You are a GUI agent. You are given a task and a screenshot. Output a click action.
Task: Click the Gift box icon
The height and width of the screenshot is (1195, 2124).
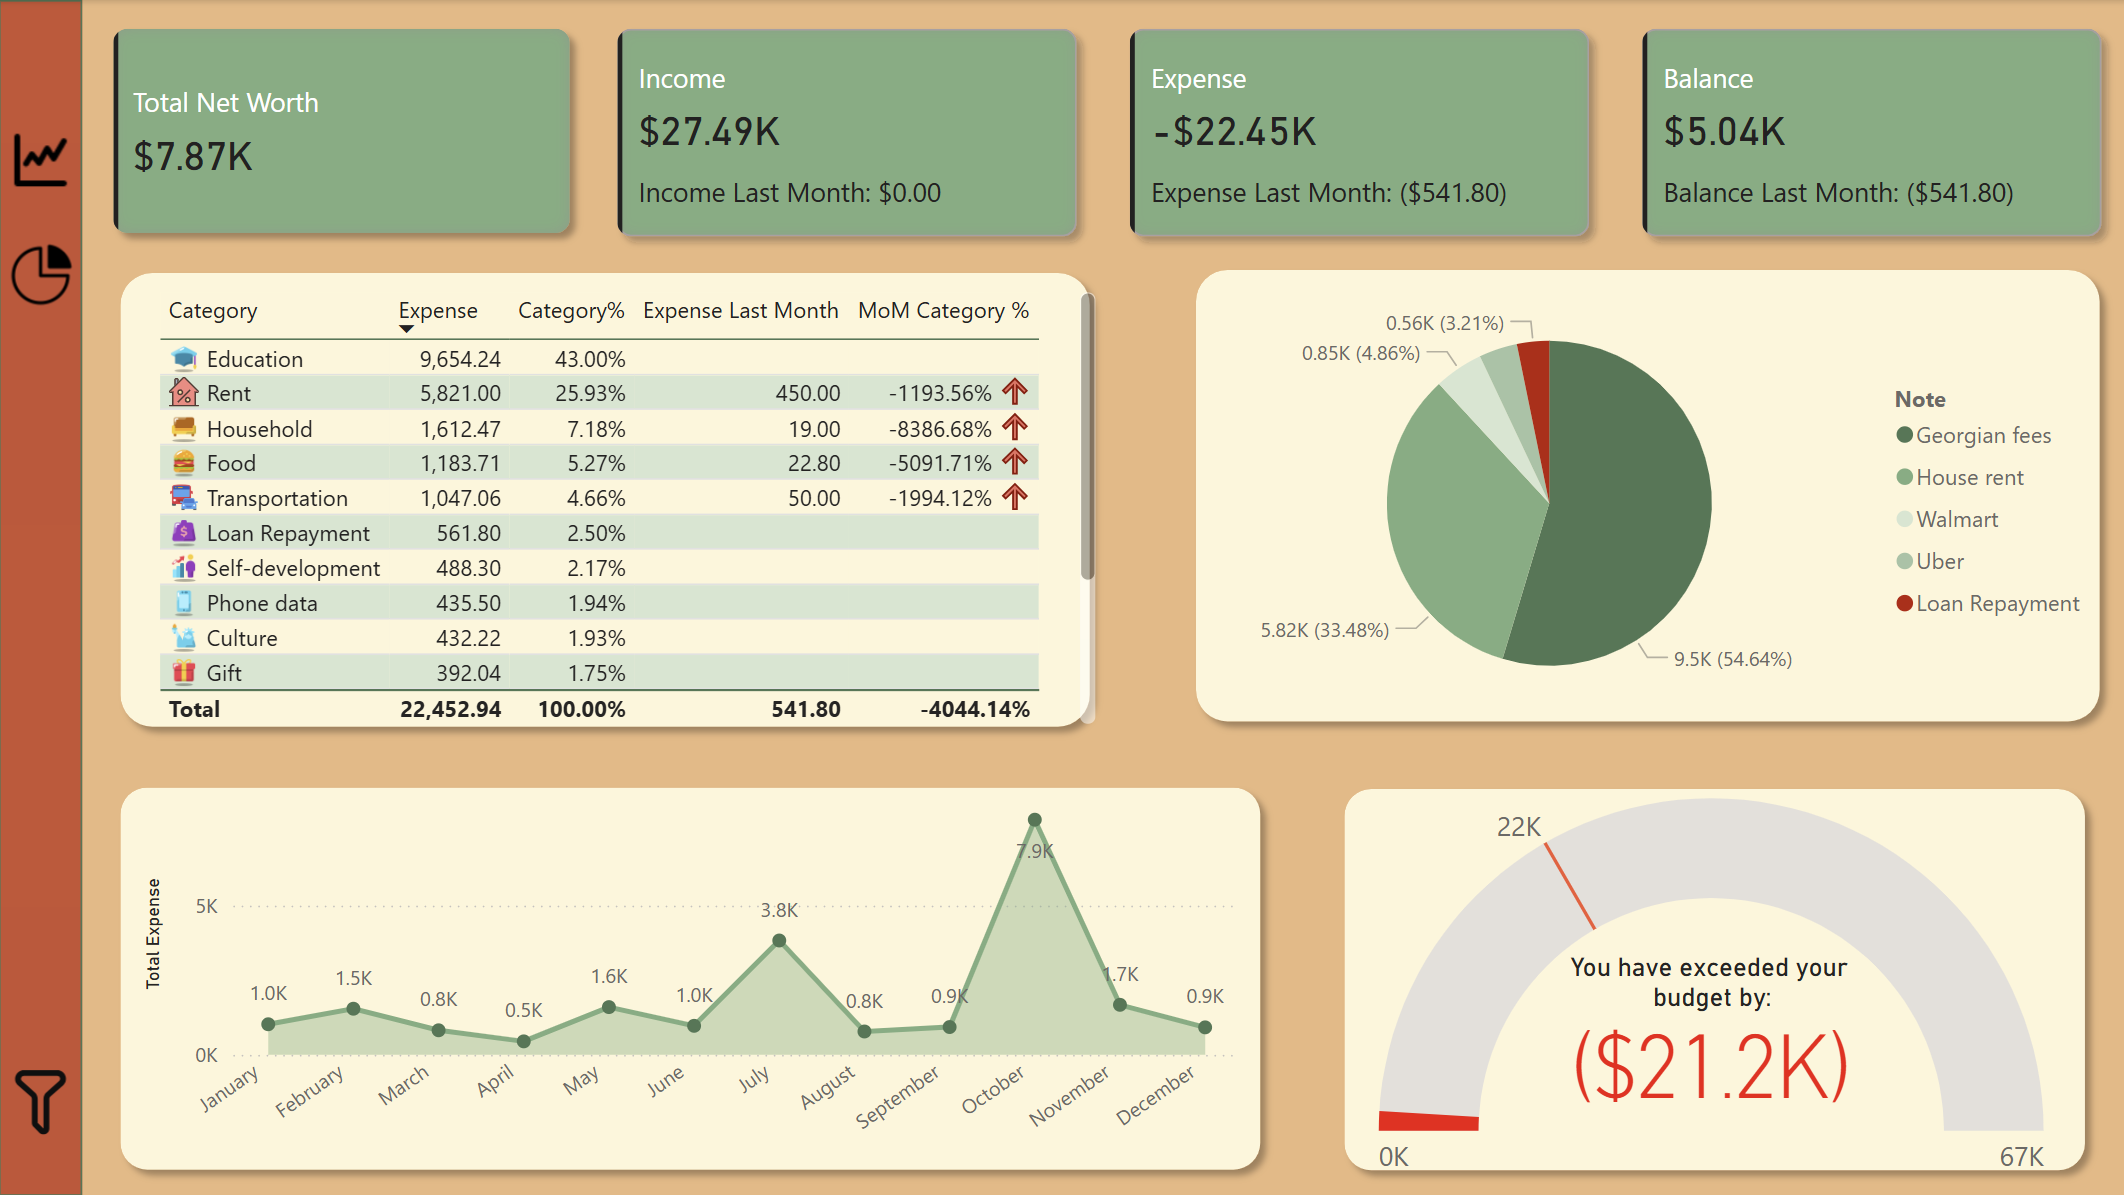tap(184, 673)
